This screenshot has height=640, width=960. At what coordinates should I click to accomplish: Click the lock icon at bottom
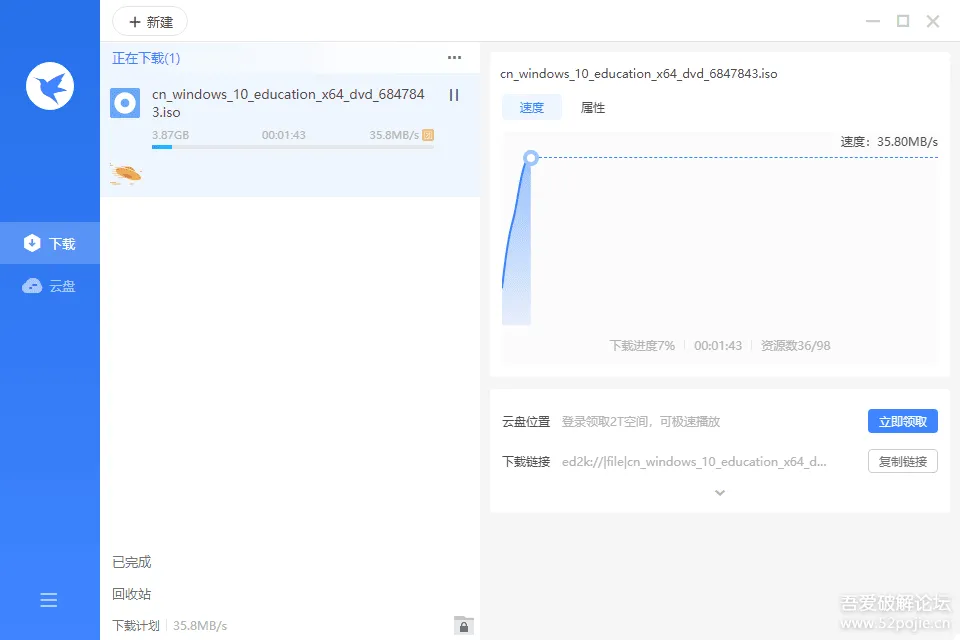pyautogui.click(x=463, y=625)
